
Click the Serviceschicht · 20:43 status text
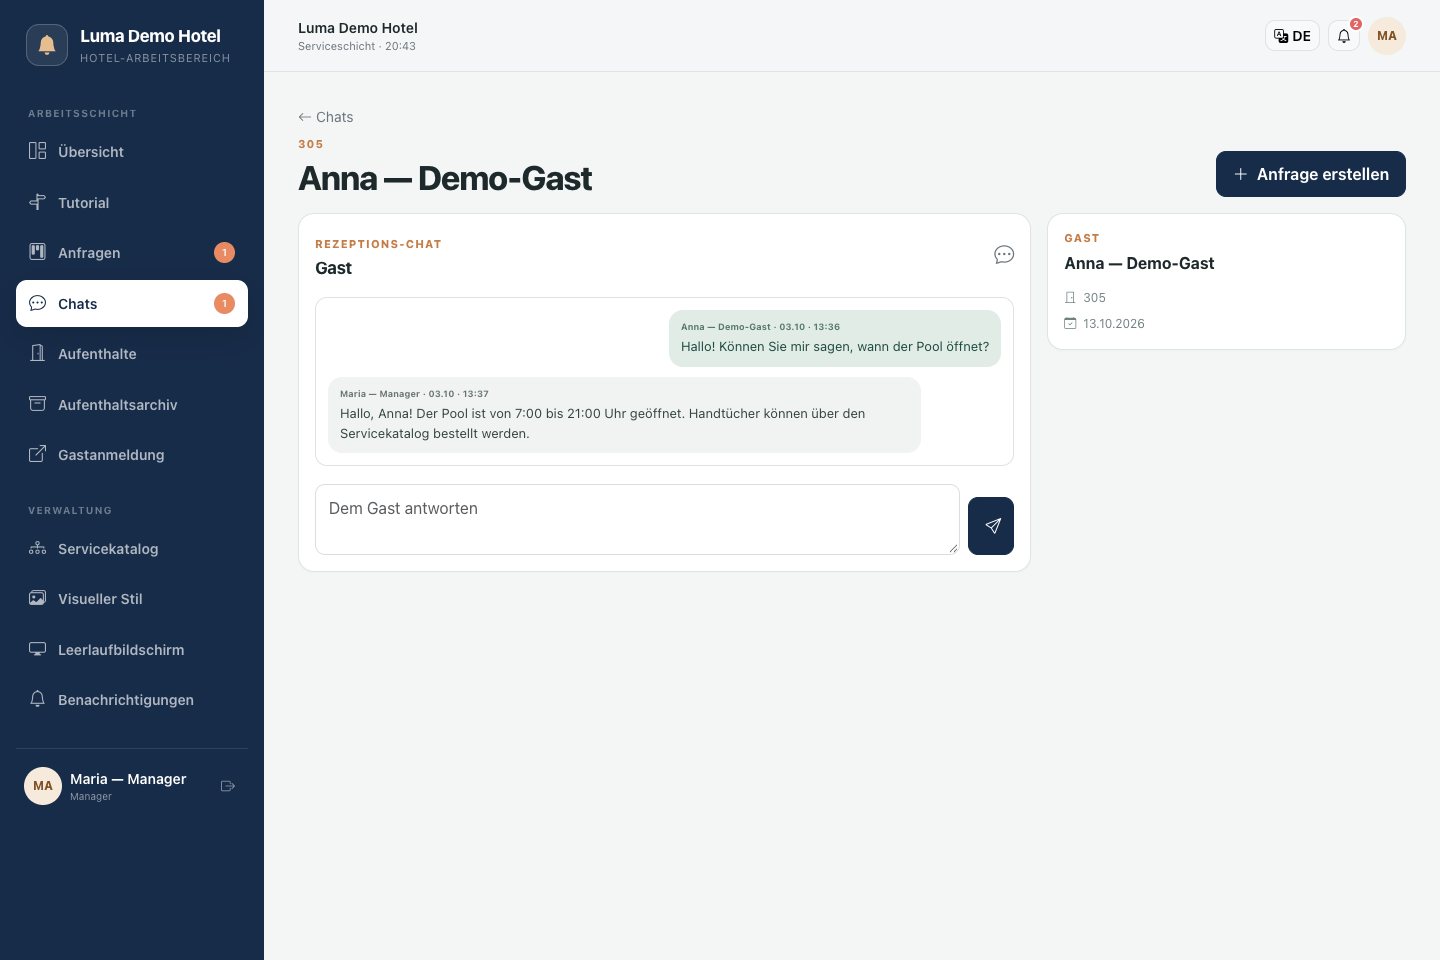[357, 46]
